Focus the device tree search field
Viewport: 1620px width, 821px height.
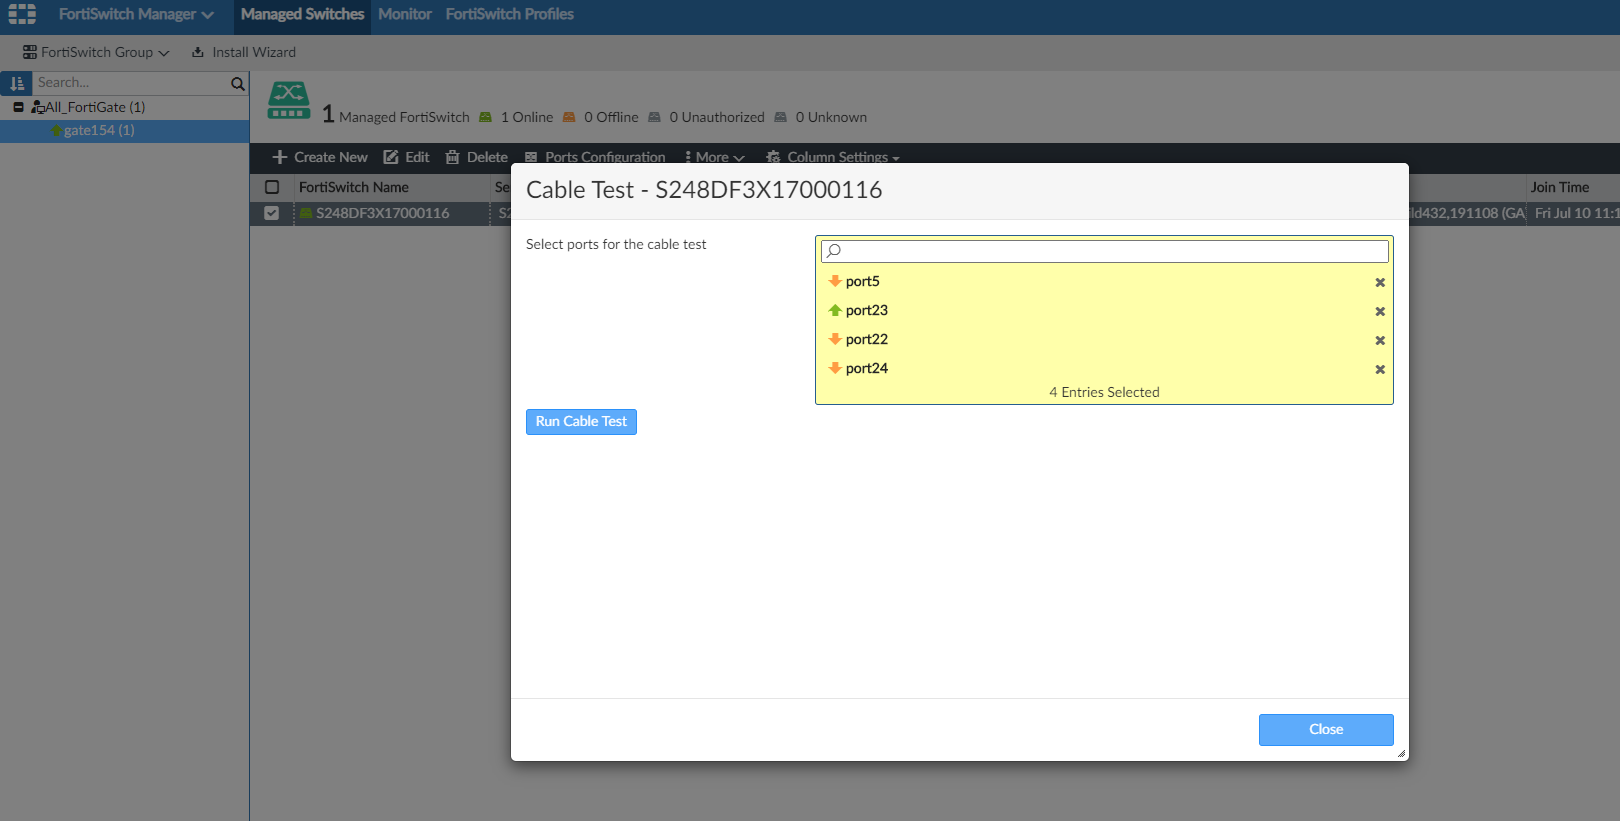click(x=131, y=83)
